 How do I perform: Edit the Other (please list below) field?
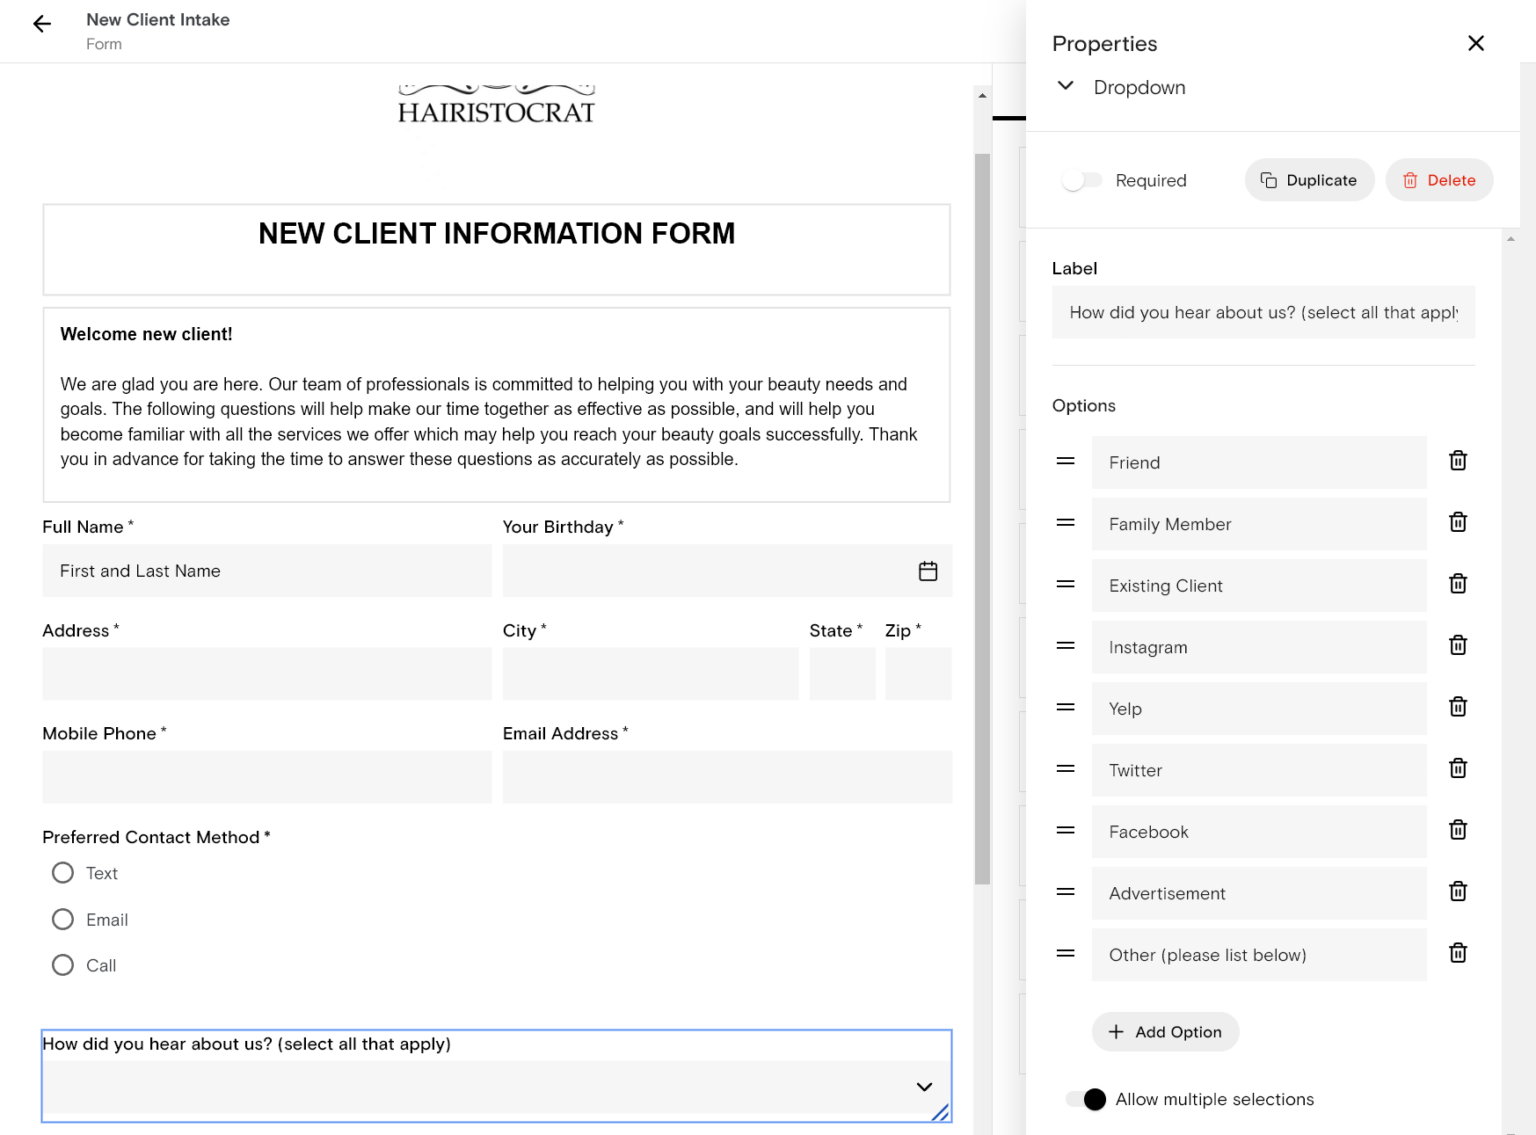click(x=1259, y=955)
